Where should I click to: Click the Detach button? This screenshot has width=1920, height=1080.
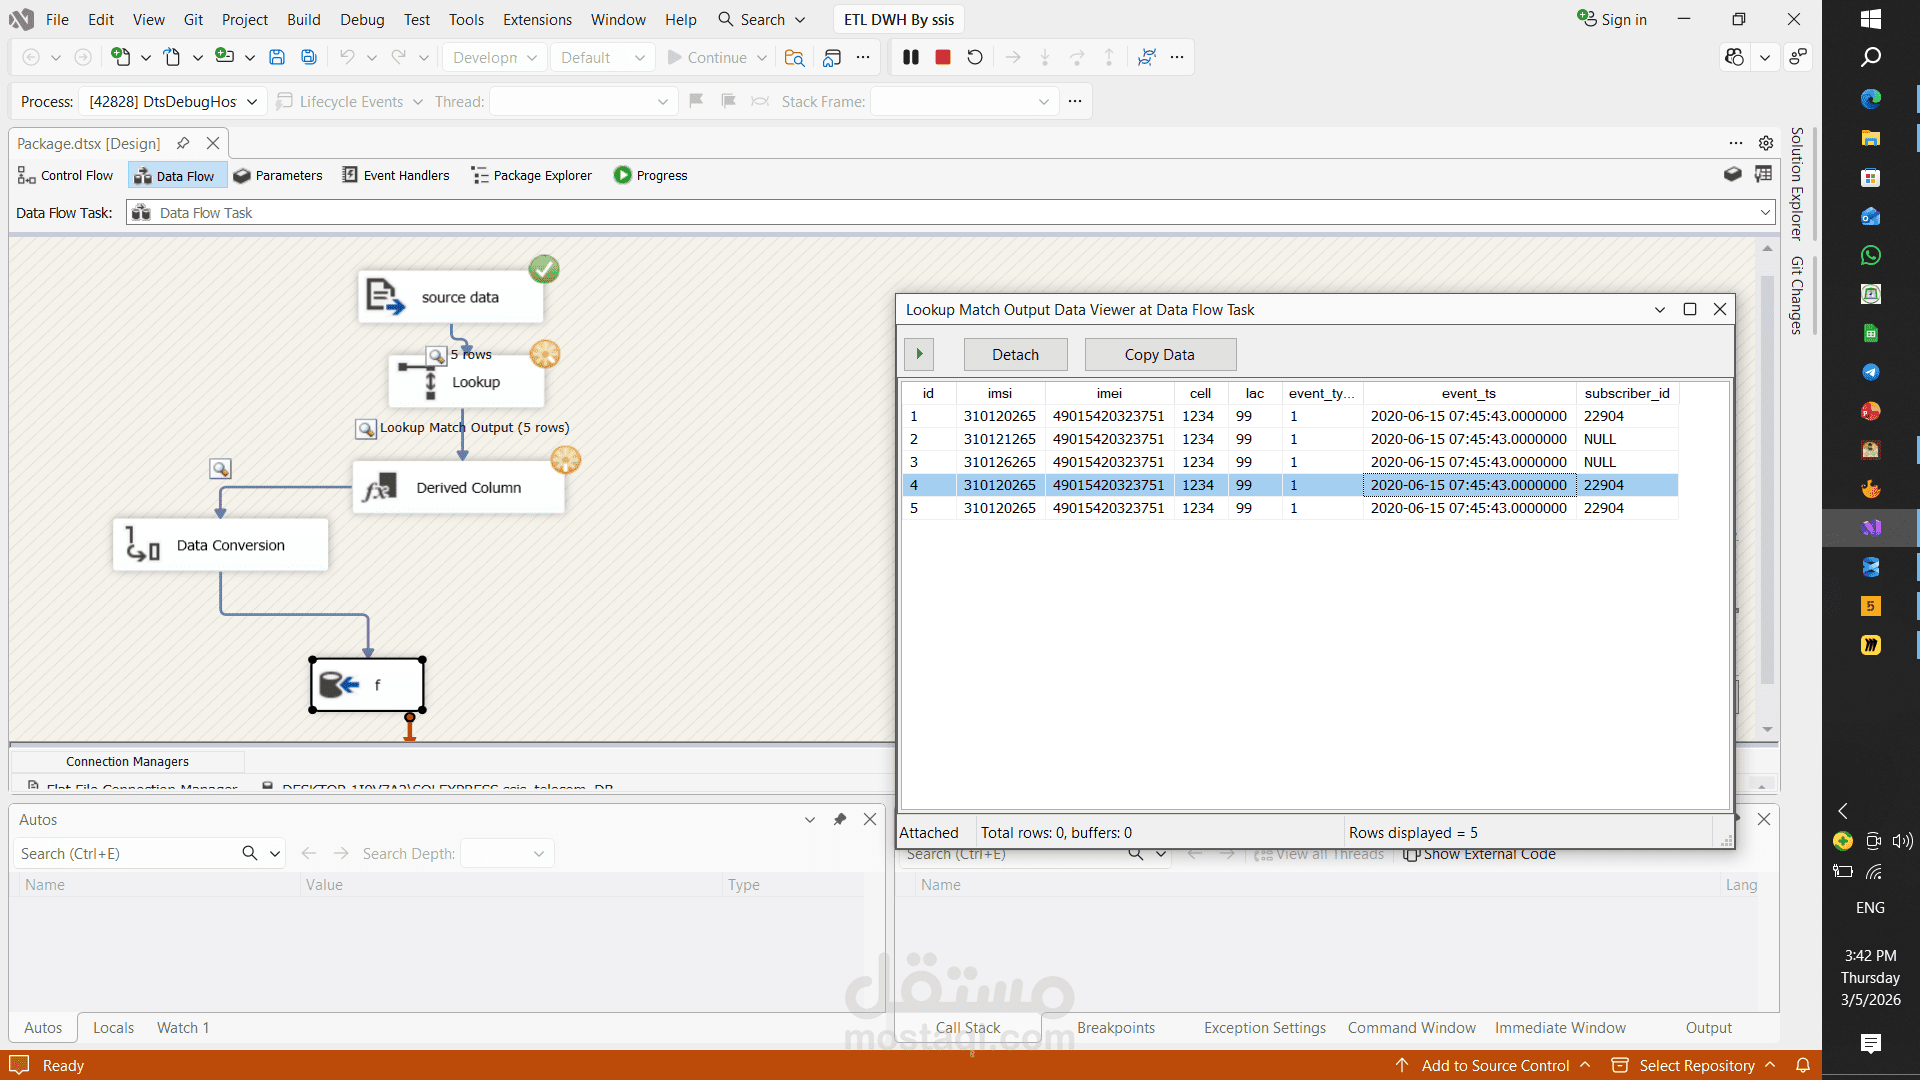point(1015,355)
